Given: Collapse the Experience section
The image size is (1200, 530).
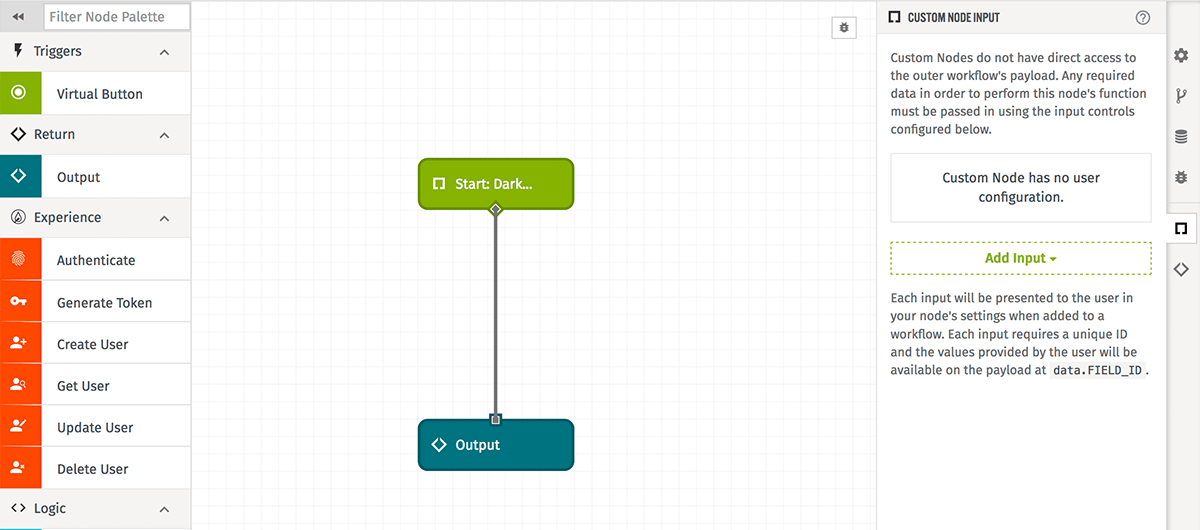Looking at the screenshot, I should (x=164, y=218).
